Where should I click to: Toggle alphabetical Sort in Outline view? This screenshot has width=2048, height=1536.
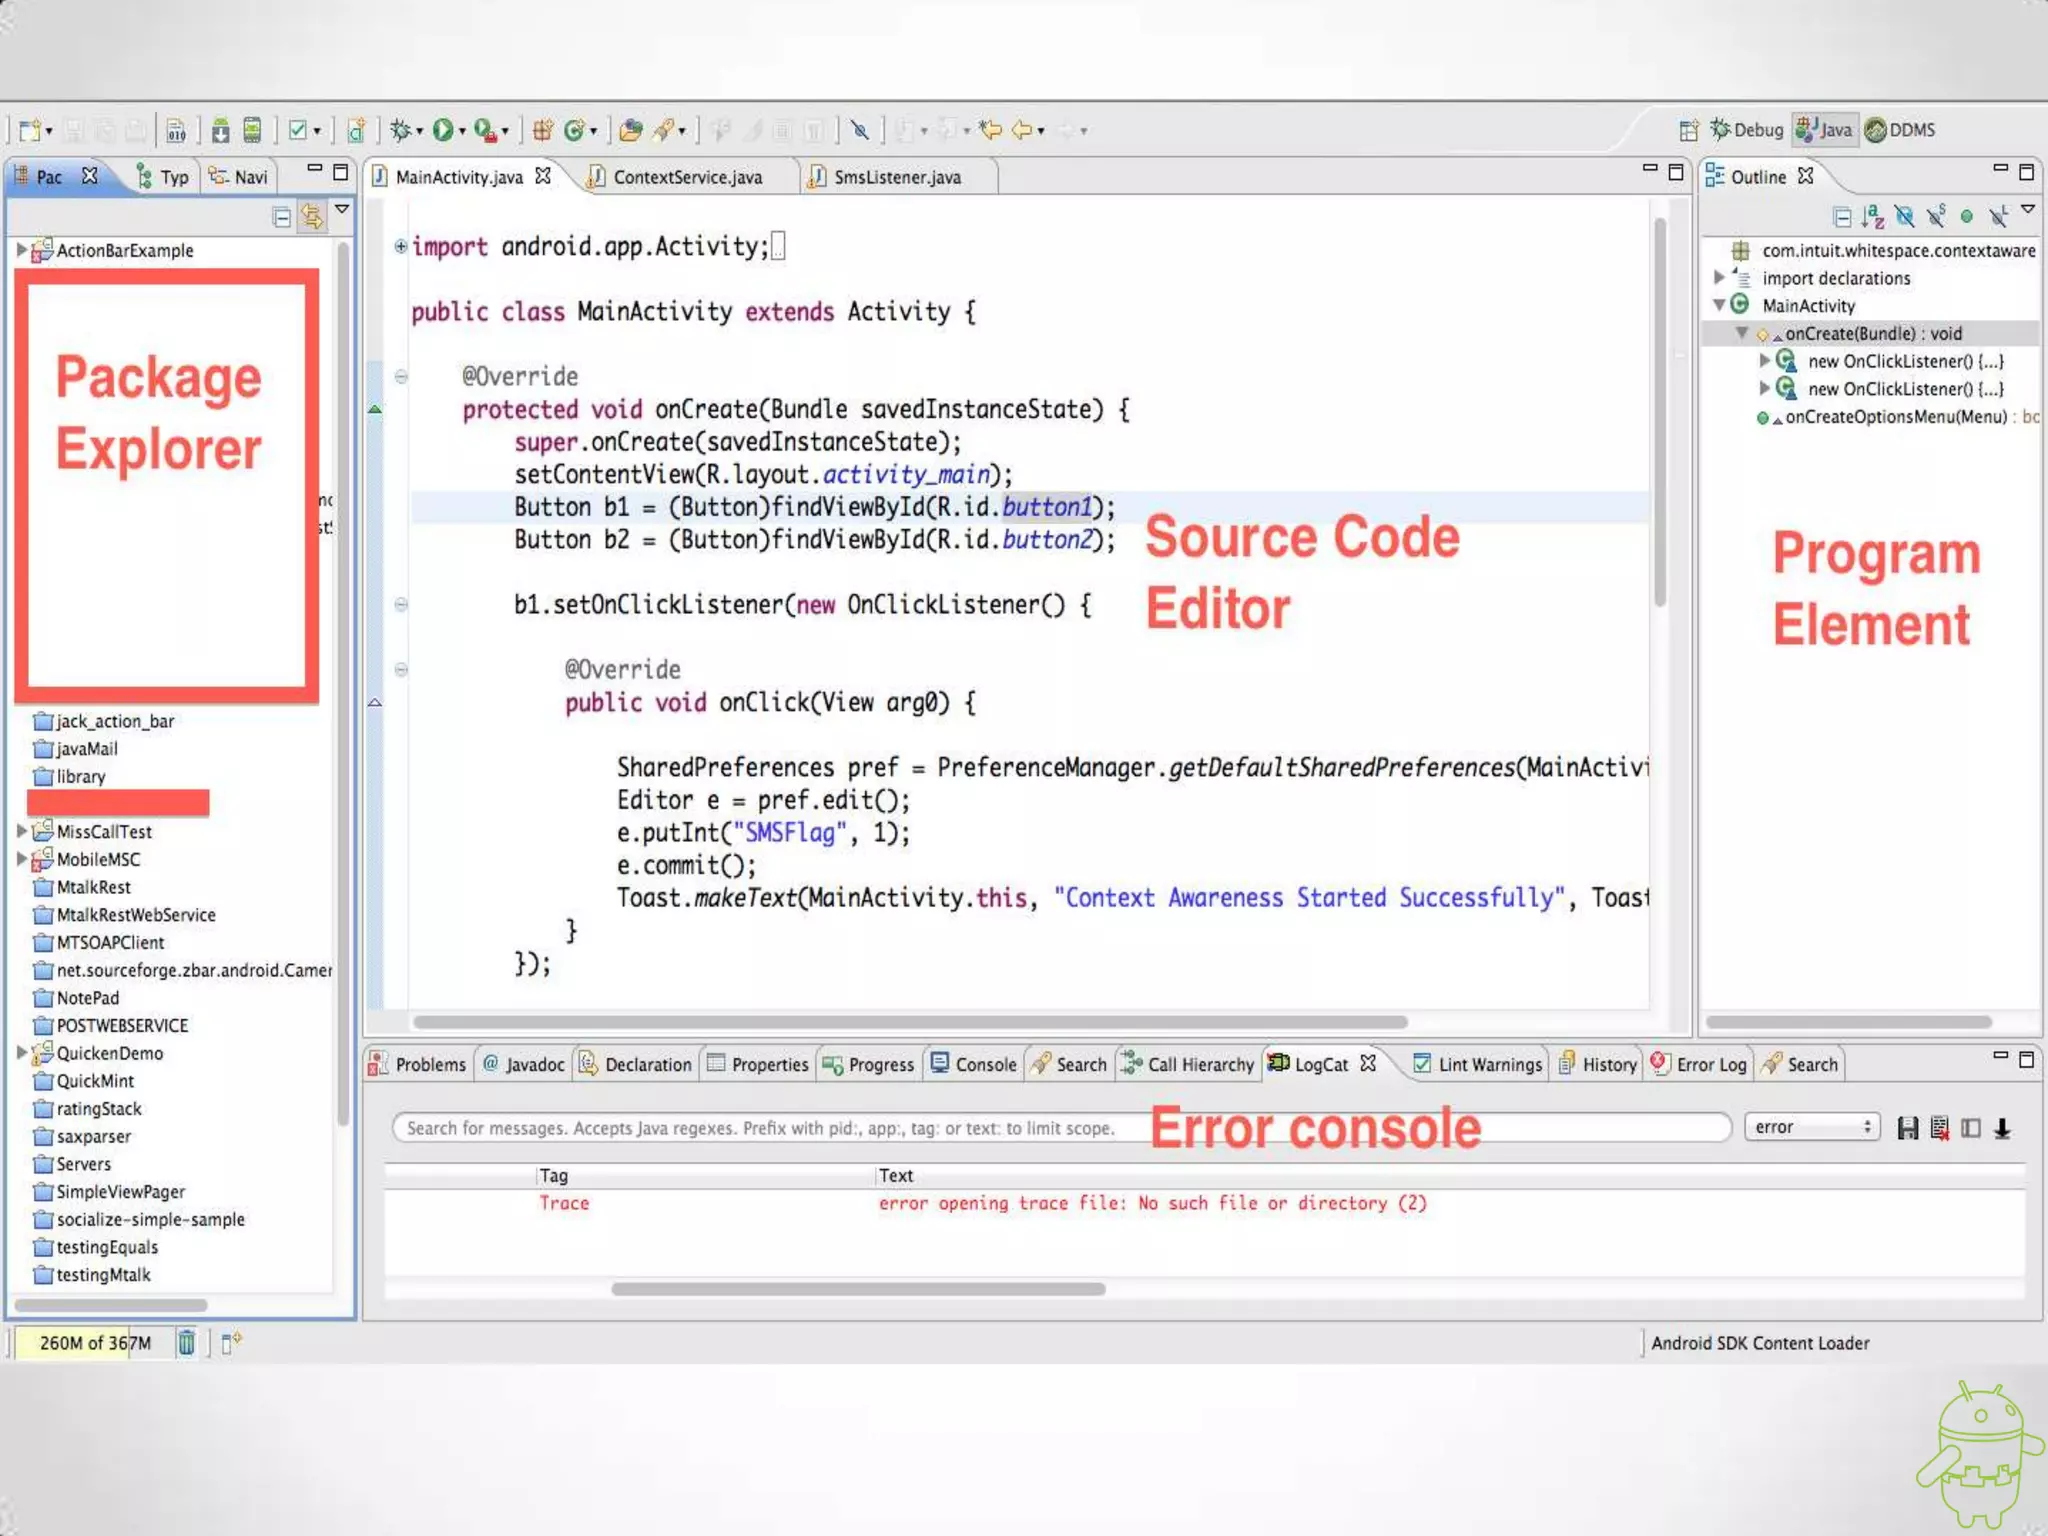point(1872,217)
